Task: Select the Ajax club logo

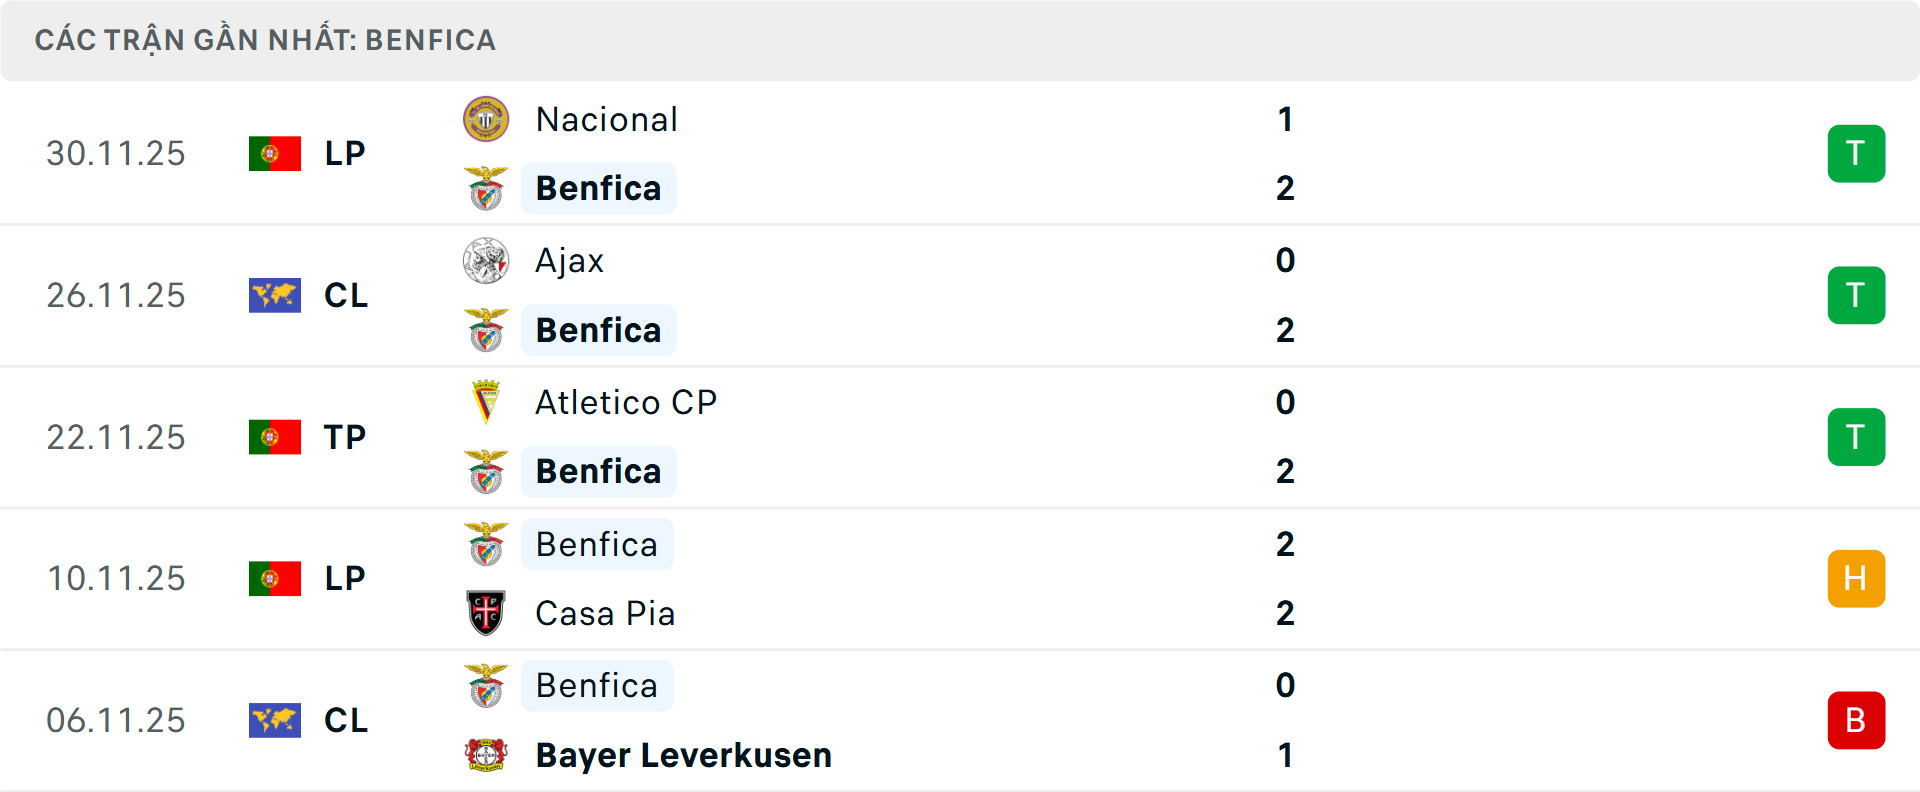Action: click(486, 261)
